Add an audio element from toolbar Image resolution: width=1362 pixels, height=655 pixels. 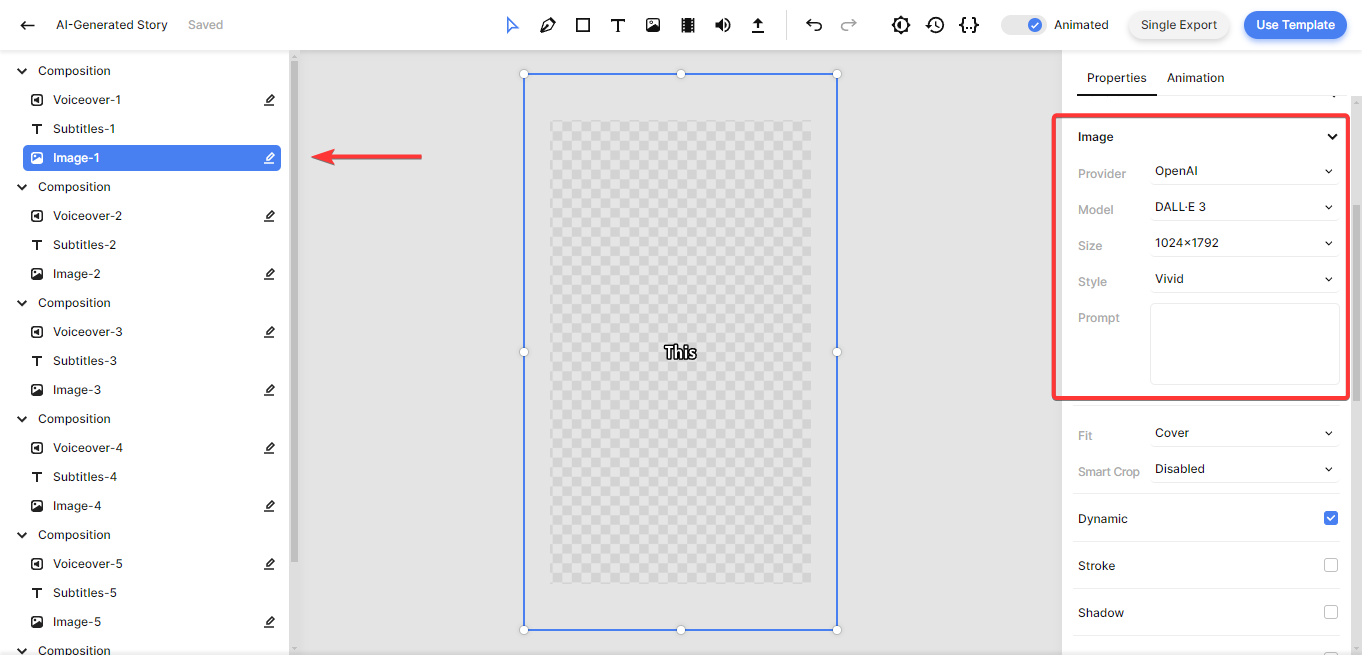[723, 25]
